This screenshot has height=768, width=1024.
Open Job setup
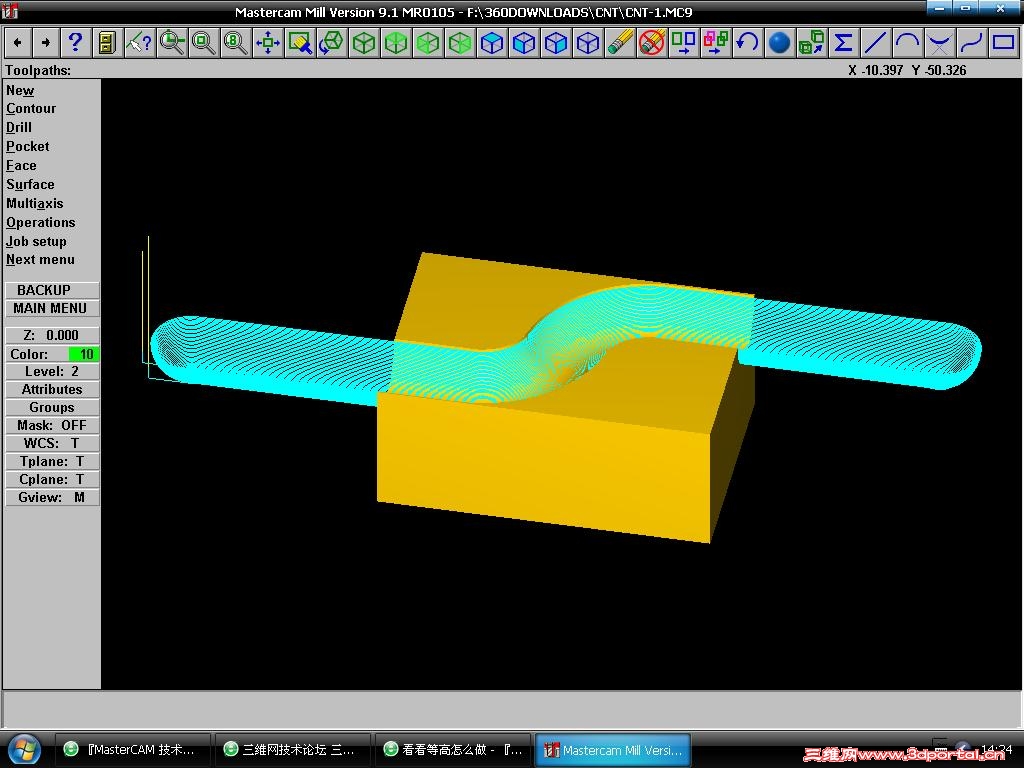point(37,241)
